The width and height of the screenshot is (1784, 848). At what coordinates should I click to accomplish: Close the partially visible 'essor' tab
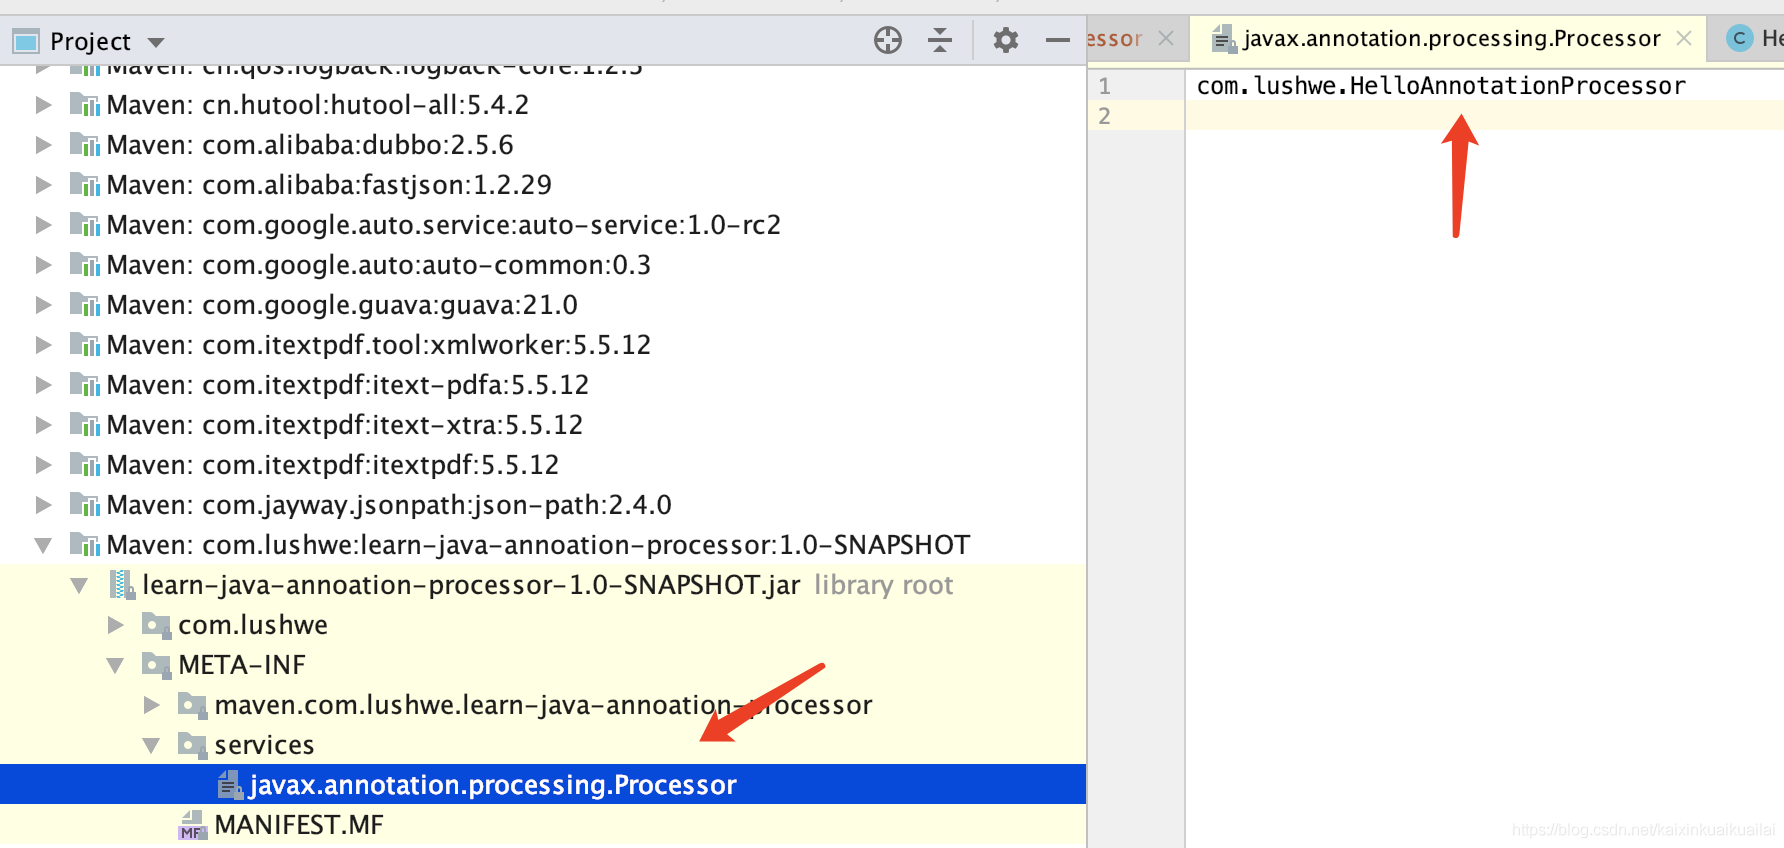point(1166,38)
